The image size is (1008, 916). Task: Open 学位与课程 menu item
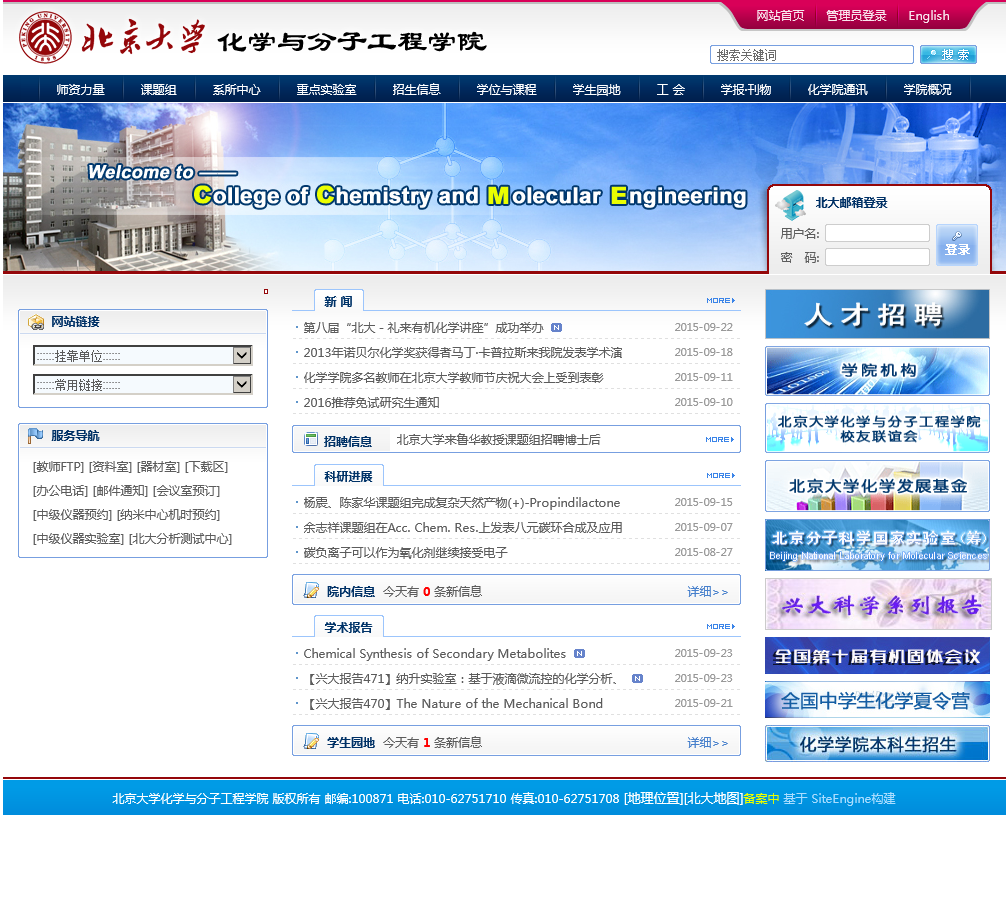(506, 89)
